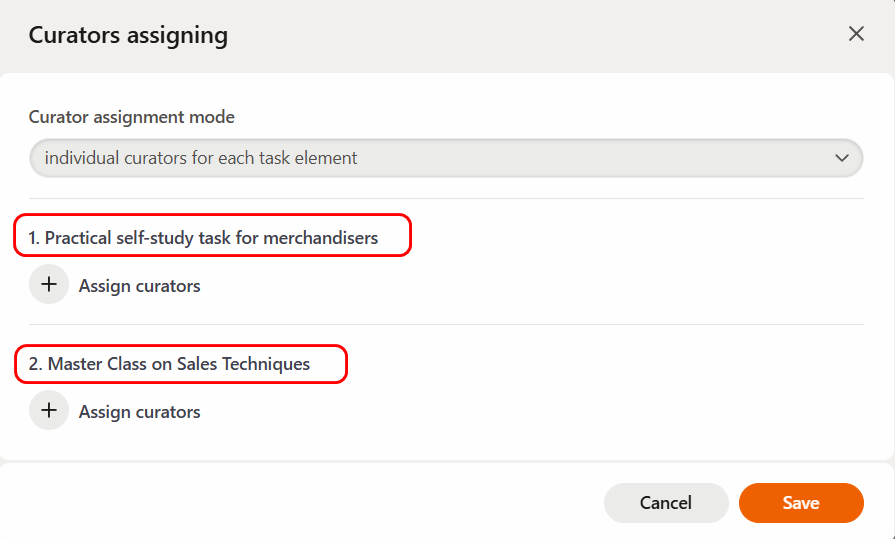Viewport: 895px width, 539px height.
Task: Click 'Assign curators' text for the Master Class
Action: click(139, 412)
